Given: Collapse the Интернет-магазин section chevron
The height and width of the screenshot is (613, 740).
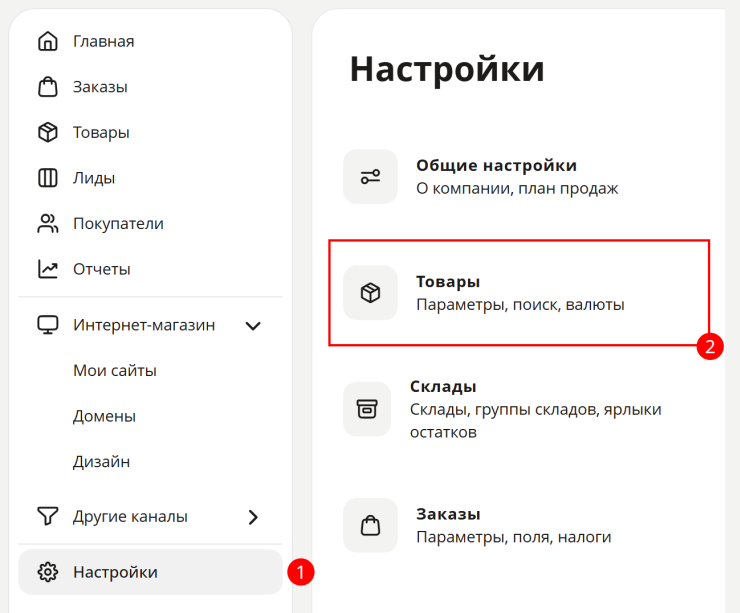Looking at the screenshot, I should pyautogui.click(x=253, y=326).
